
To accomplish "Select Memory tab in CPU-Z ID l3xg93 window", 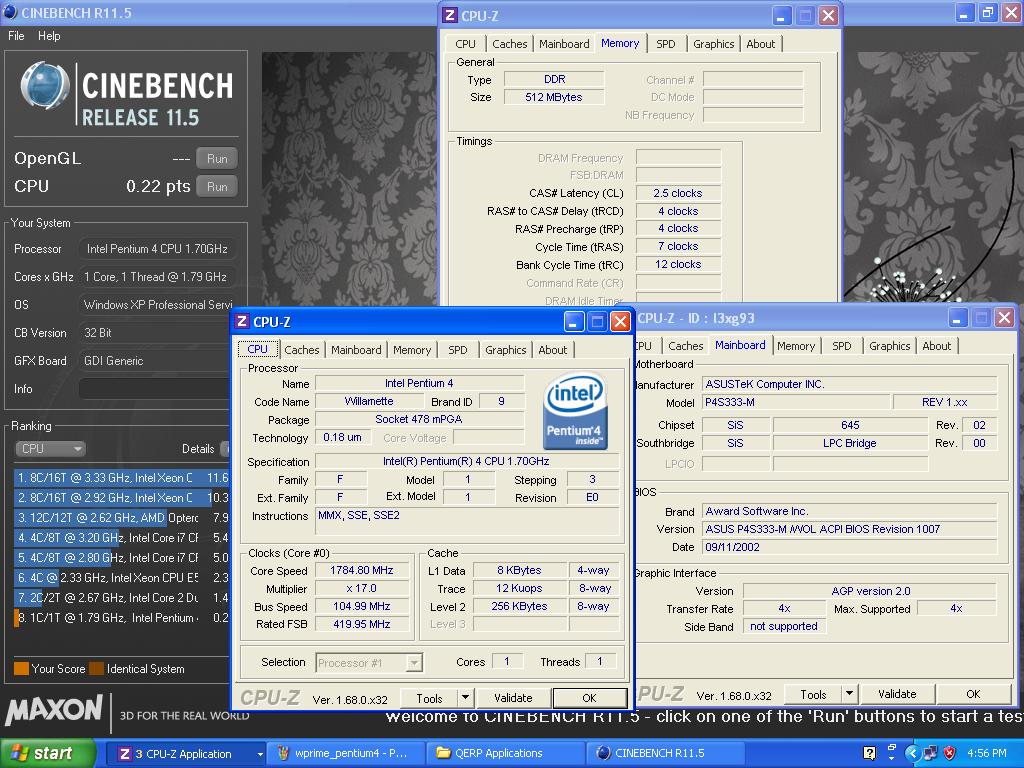I will click(x=796, y=346).
